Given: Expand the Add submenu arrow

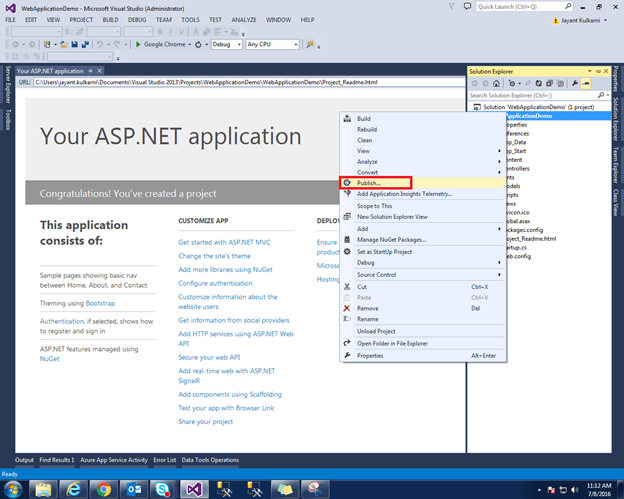Looking at the screenshot, I should [499, 228].
